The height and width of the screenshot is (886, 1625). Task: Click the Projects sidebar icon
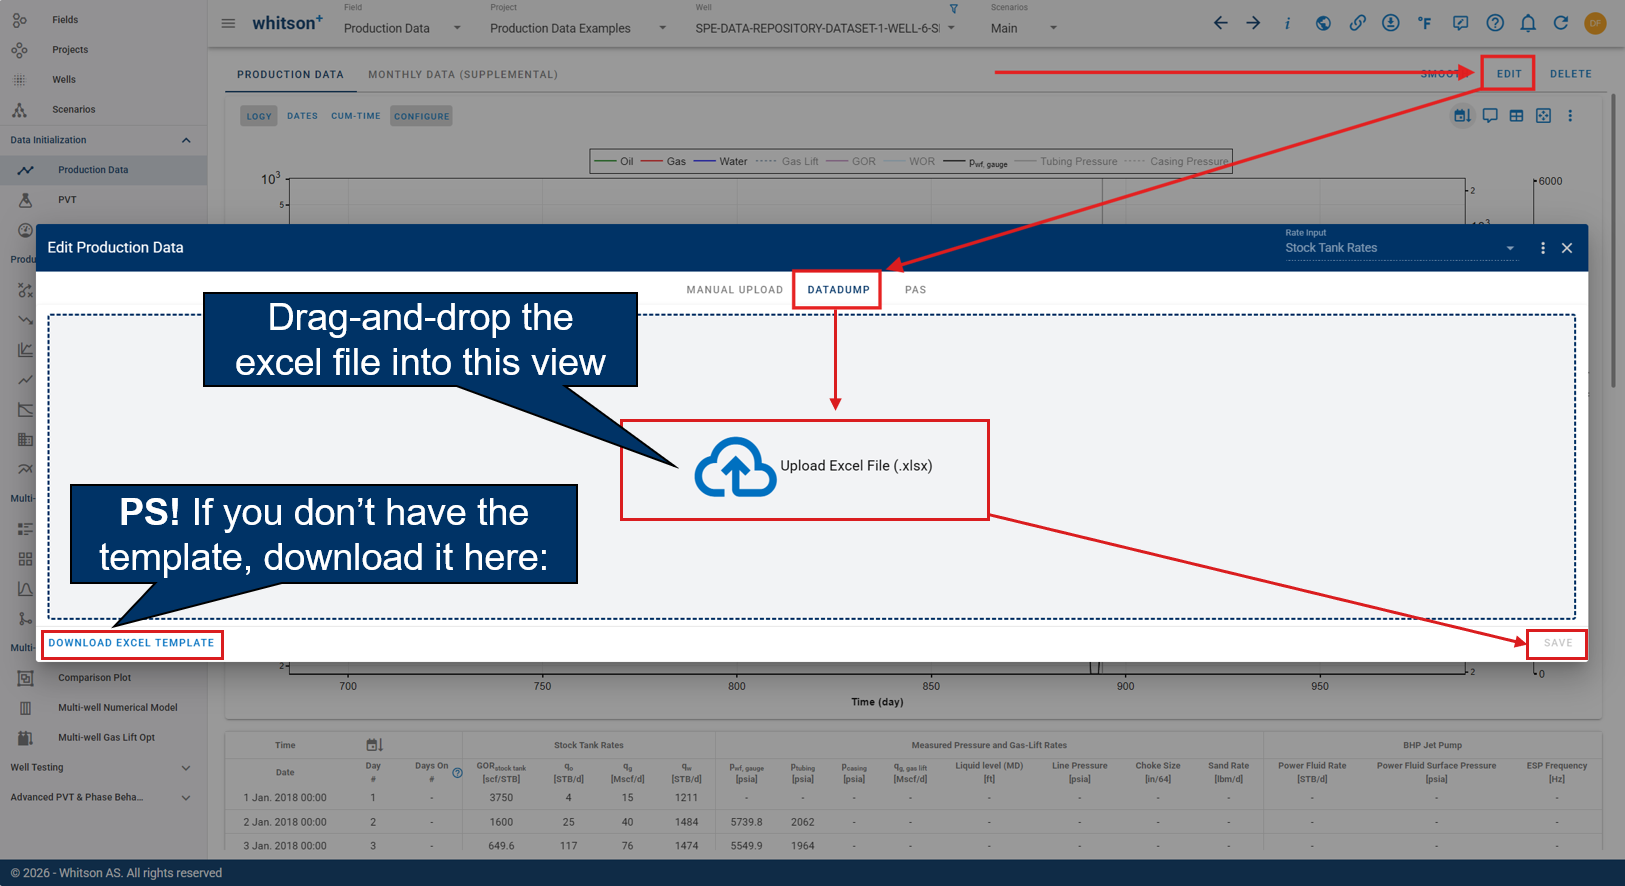[19, 50]
